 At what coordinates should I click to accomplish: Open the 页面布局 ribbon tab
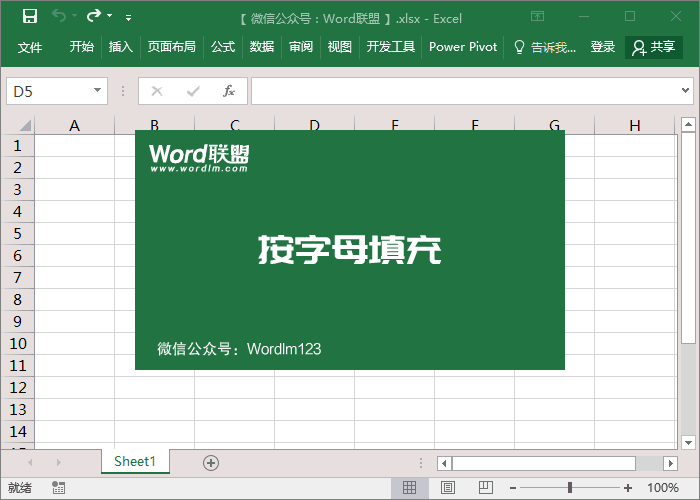tap(172, 47)
